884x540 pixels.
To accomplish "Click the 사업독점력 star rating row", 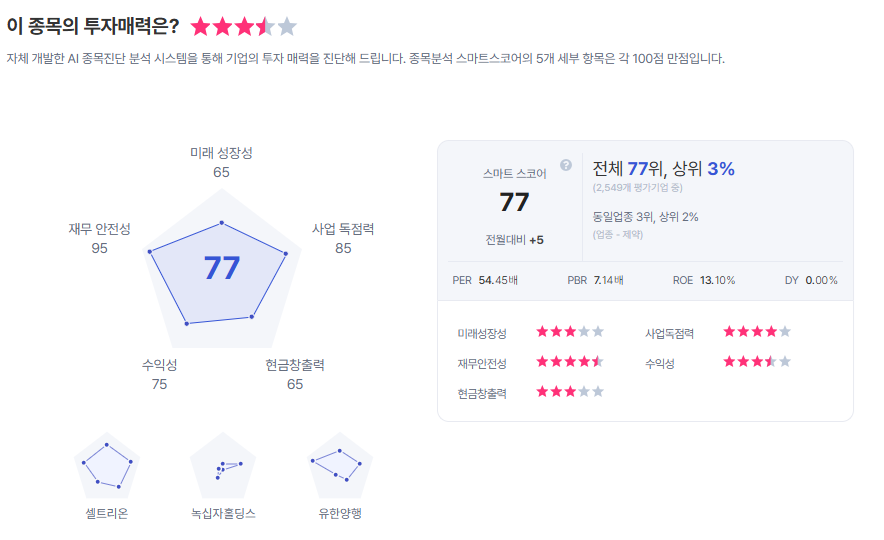I will [756, 332].
